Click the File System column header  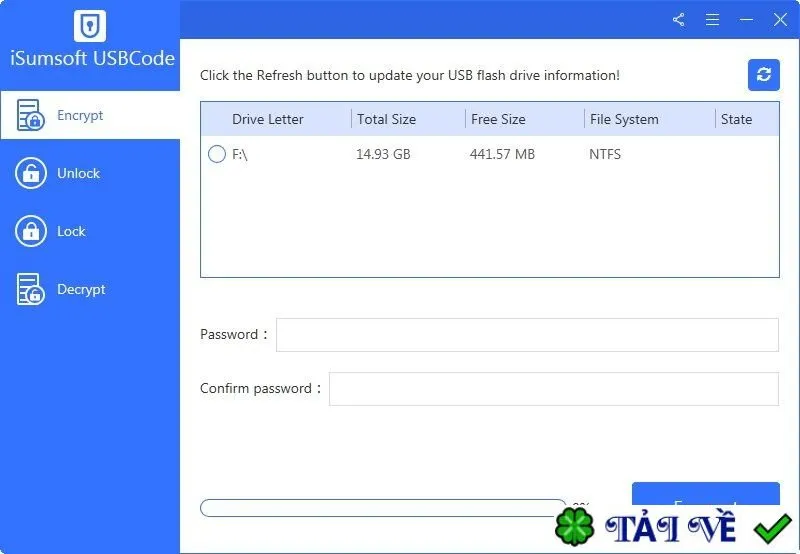(624, 119)
